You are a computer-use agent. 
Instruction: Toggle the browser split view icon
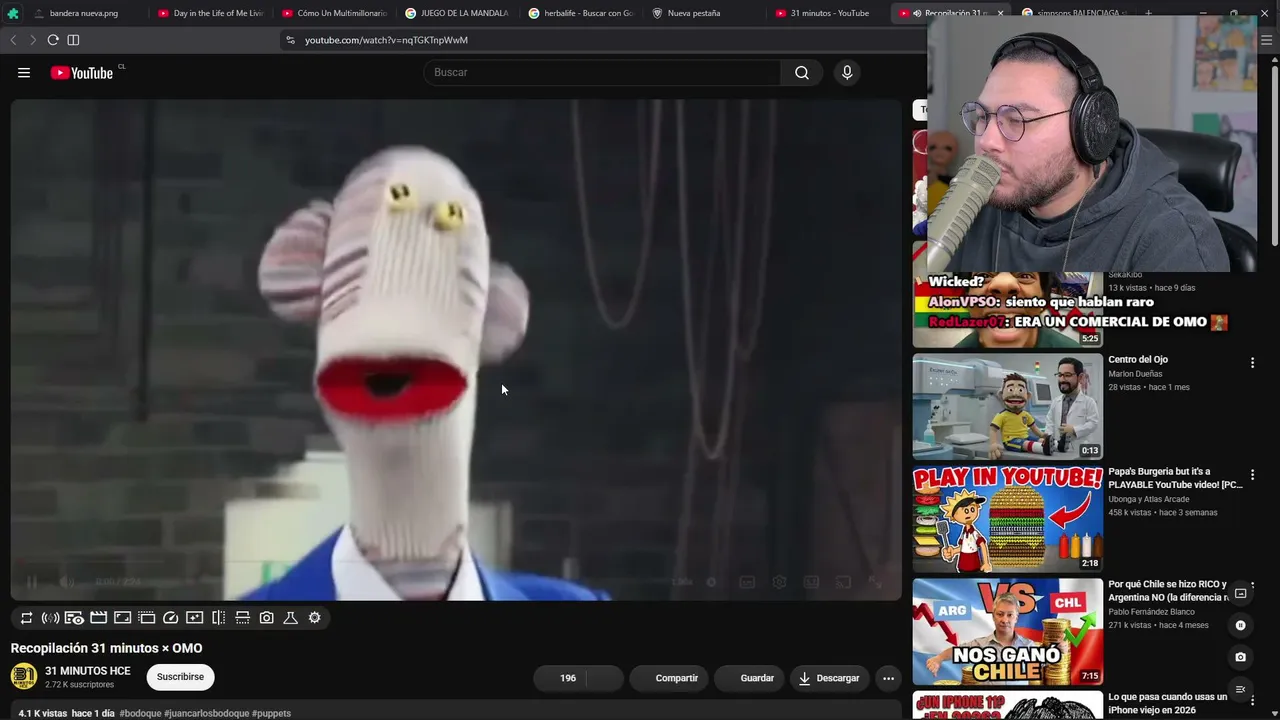(x=73, y=40)
